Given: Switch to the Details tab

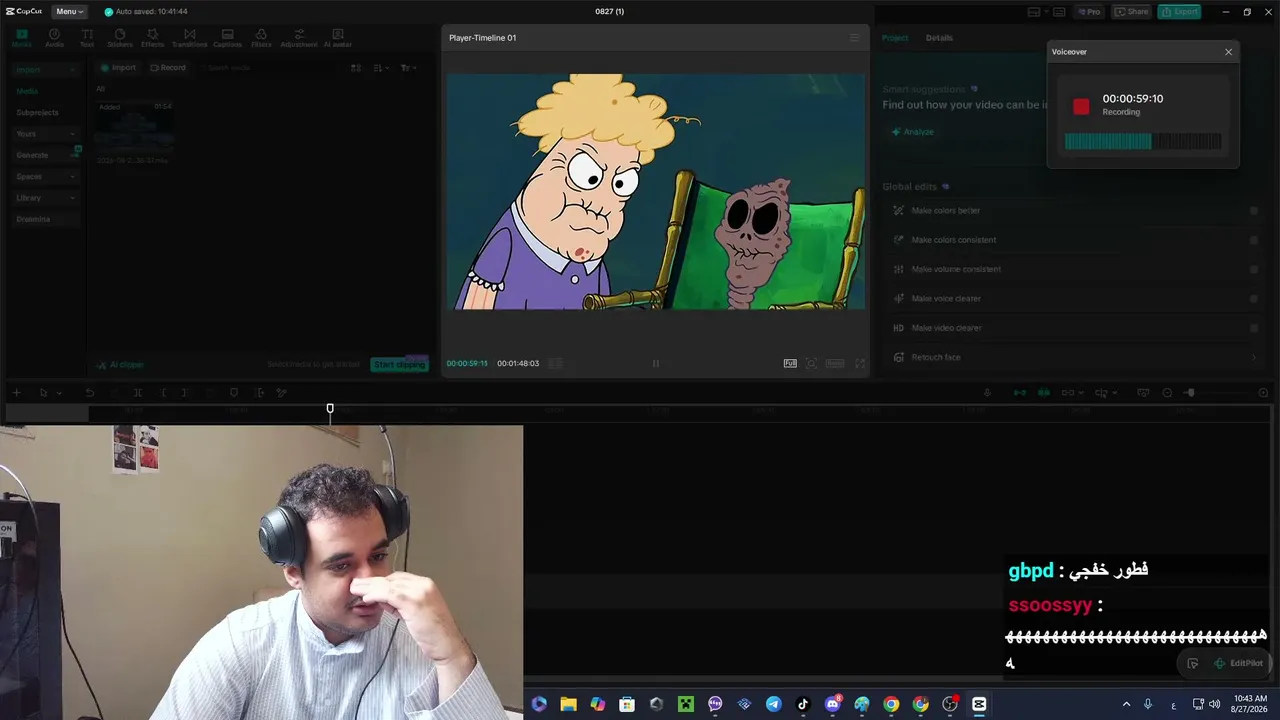Looking at the screenshot, I should [x=939, y=38].
